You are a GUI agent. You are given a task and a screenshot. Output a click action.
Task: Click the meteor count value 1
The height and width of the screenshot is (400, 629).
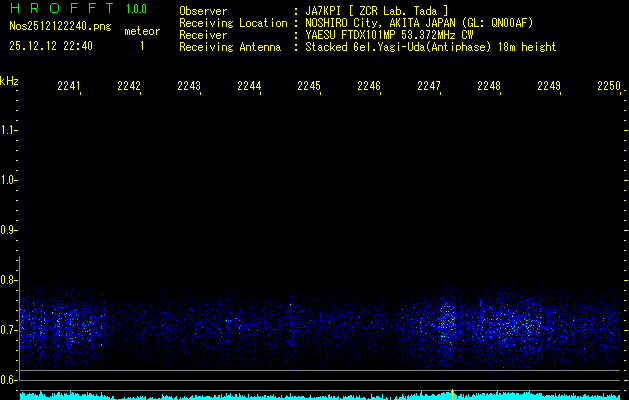pos(141,46)
